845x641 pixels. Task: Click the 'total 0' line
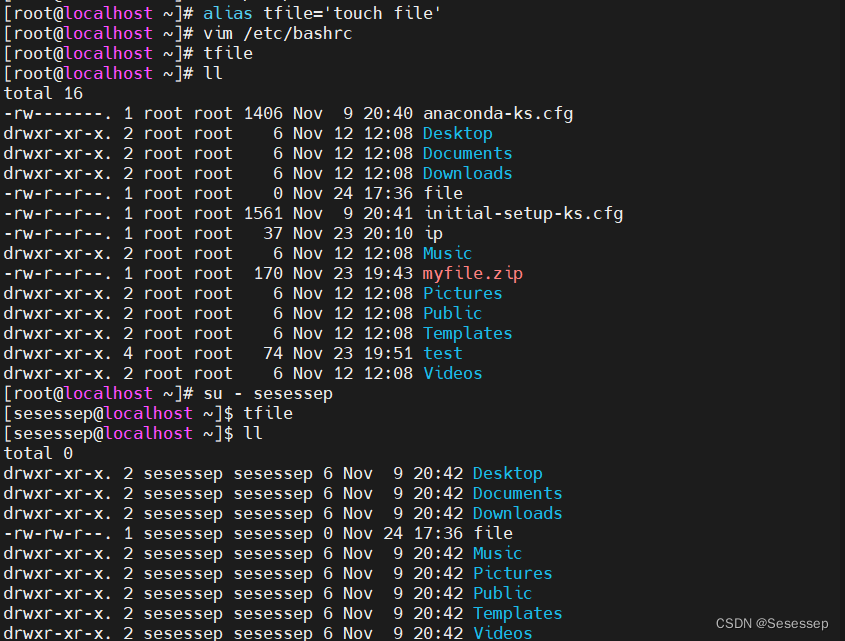(38, 453)
